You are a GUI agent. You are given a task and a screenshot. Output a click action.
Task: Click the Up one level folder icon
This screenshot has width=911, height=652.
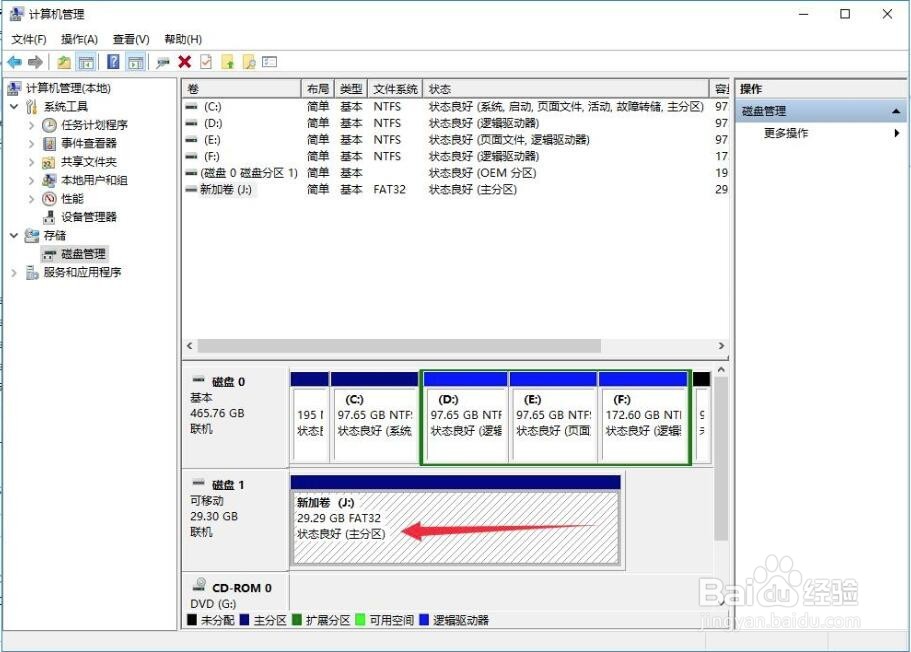(64, 62)
